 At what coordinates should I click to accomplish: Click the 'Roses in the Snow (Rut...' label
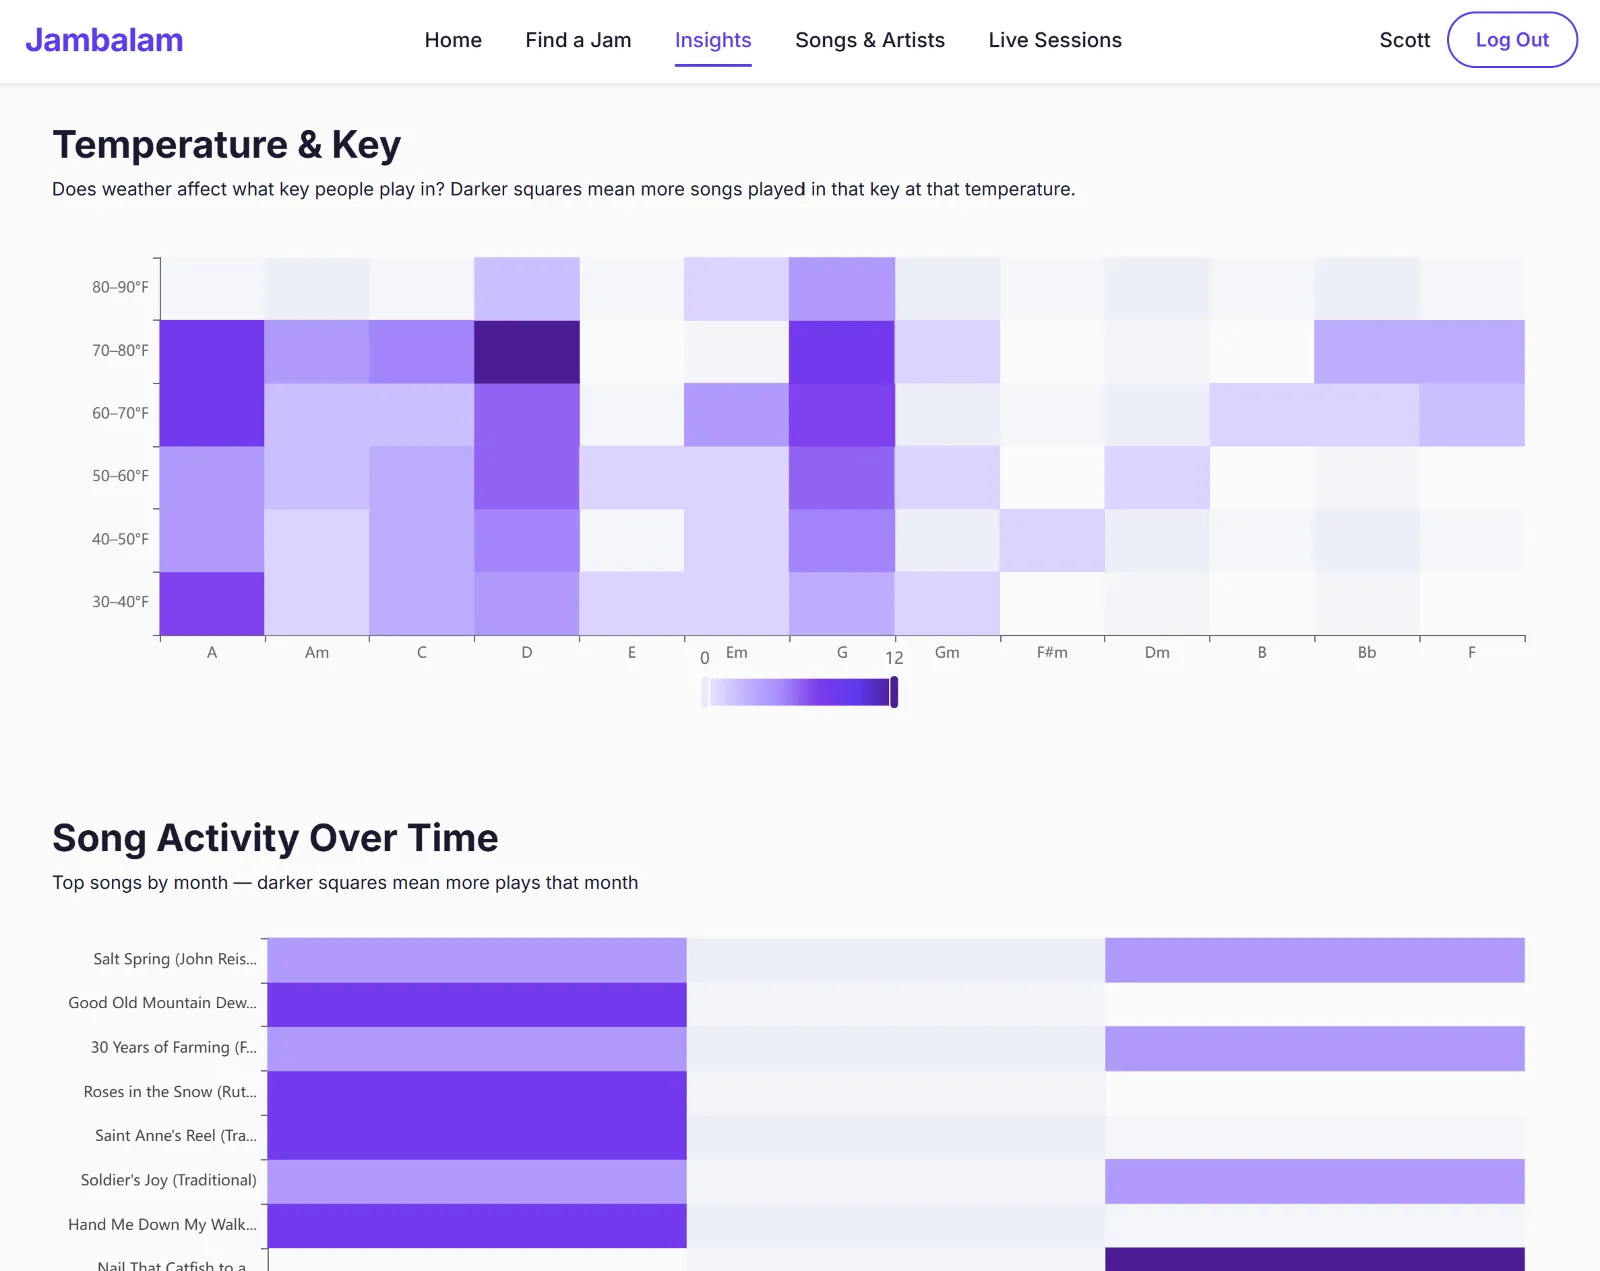pos(170,1092)
